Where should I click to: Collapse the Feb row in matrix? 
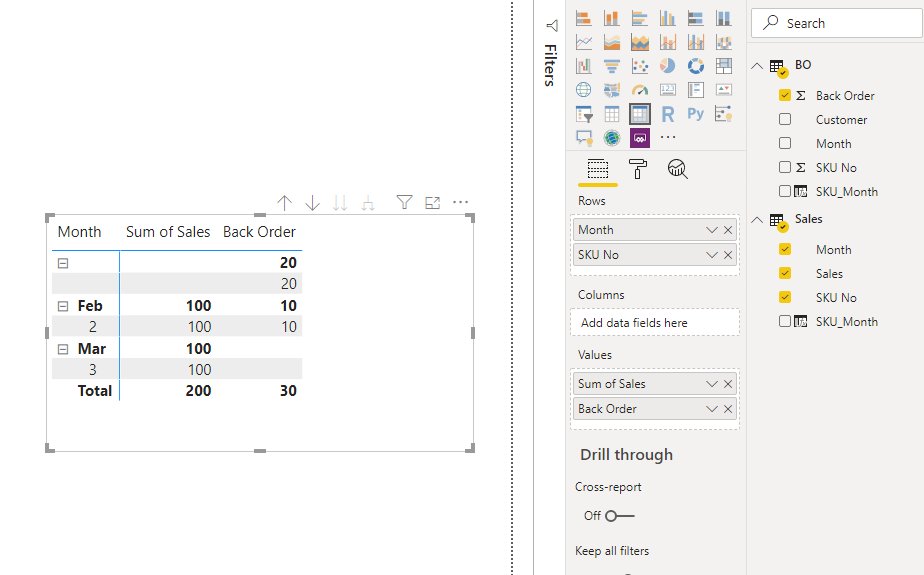point(62,306)
